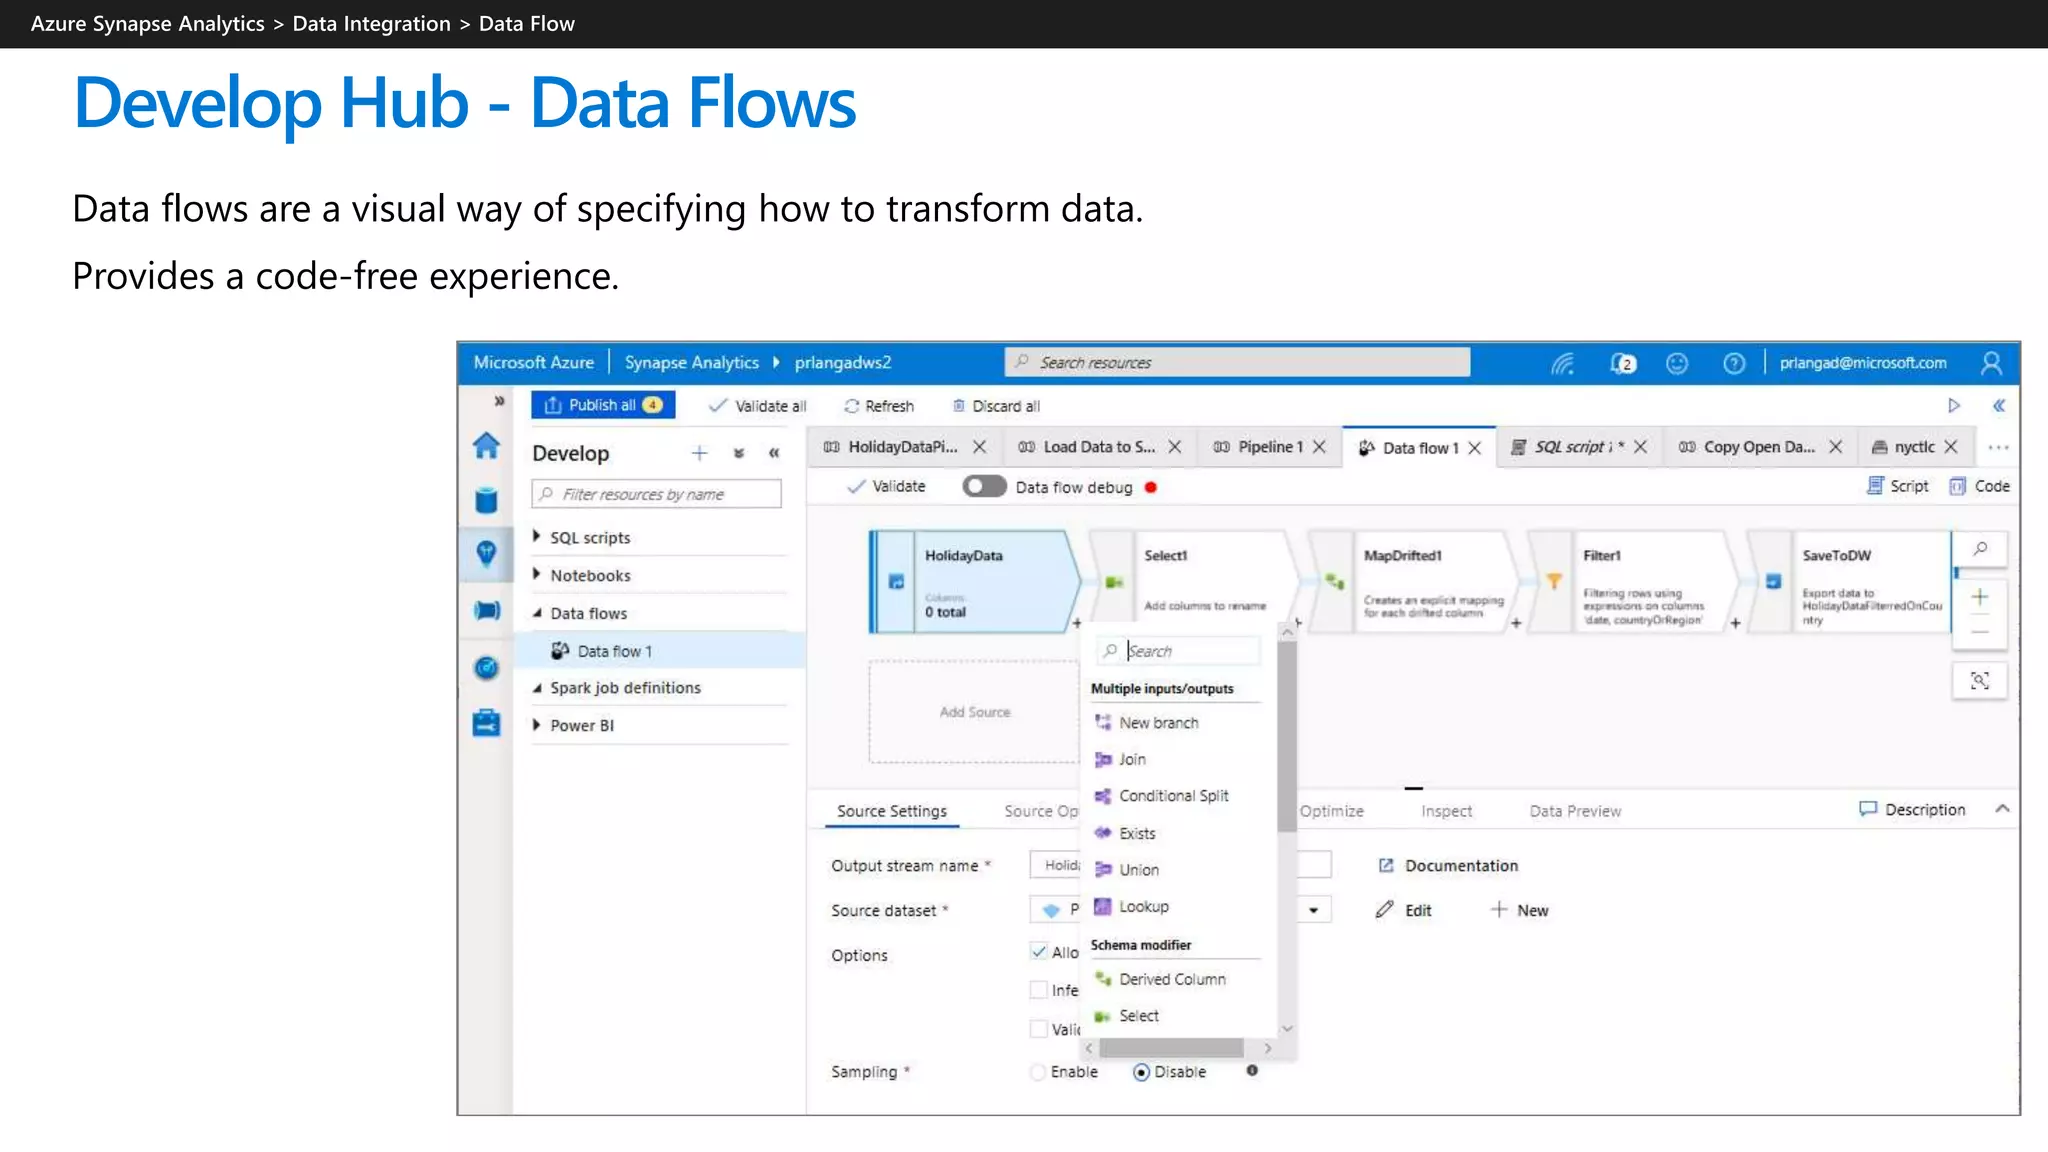Select the Develop hub icon
This screenshot has width=2048, height=1152.
click(486, 554)
